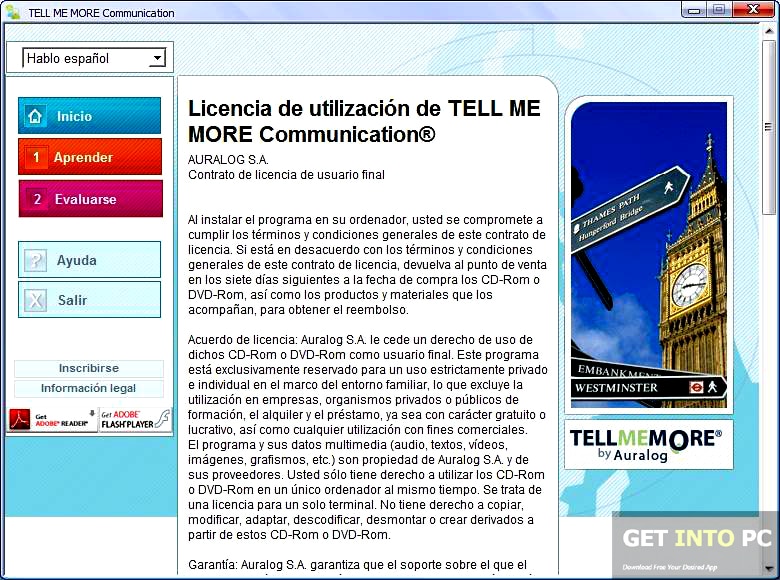The width and height of the screenshot is (780, 580).
Task: Click the title bar text 'TELL ME MORE Communication'
Action: [101, 13]
